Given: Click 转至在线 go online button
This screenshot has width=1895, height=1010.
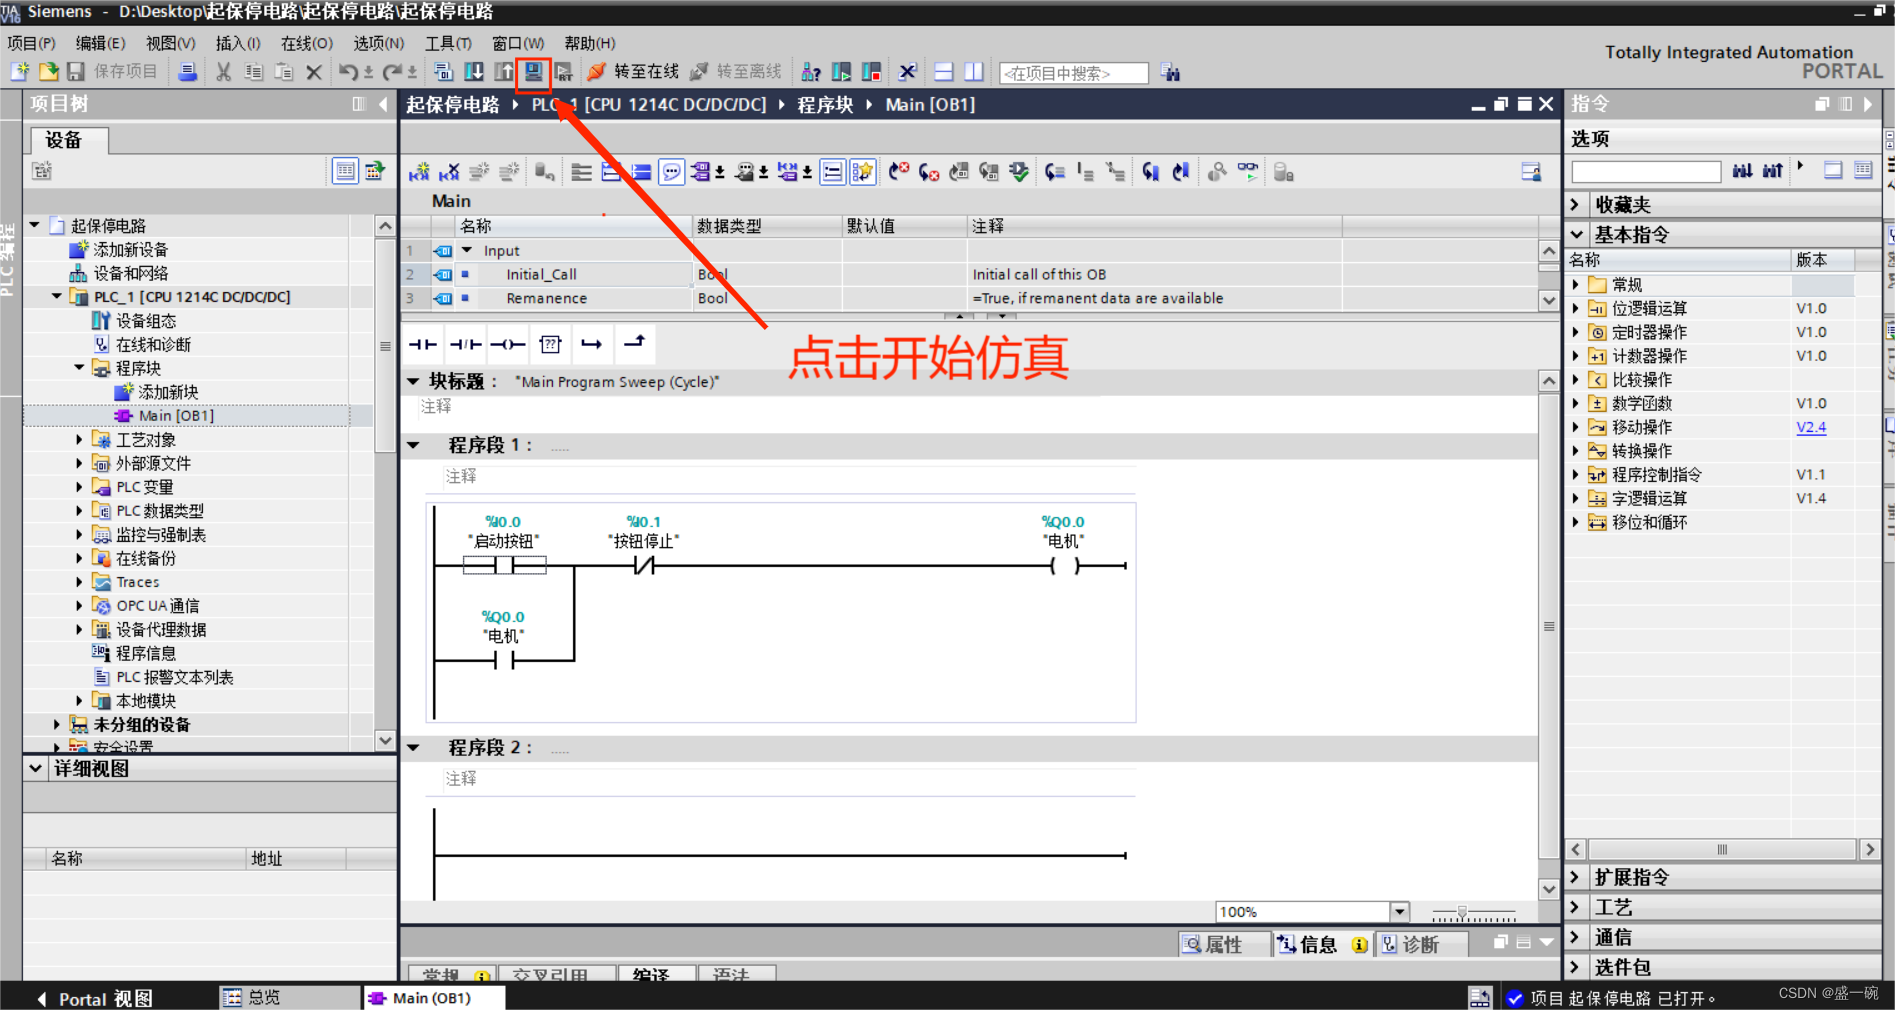Looking at the screenshot, I should (x=634, y=72).
